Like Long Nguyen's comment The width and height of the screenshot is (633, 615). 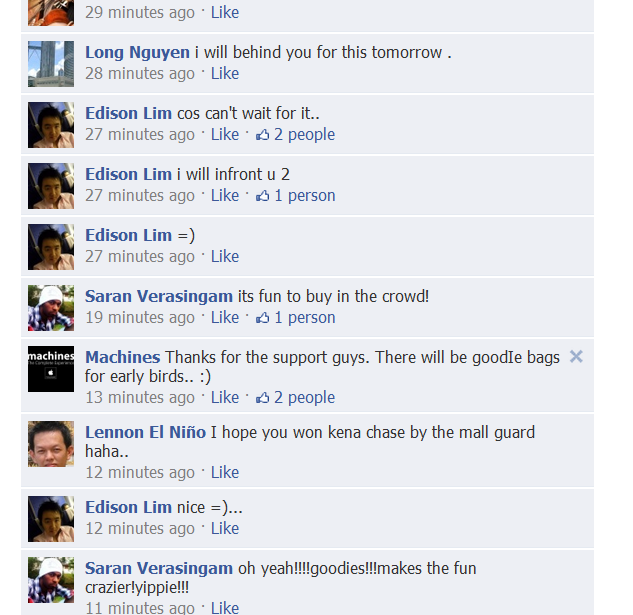(x=225, y=73)
